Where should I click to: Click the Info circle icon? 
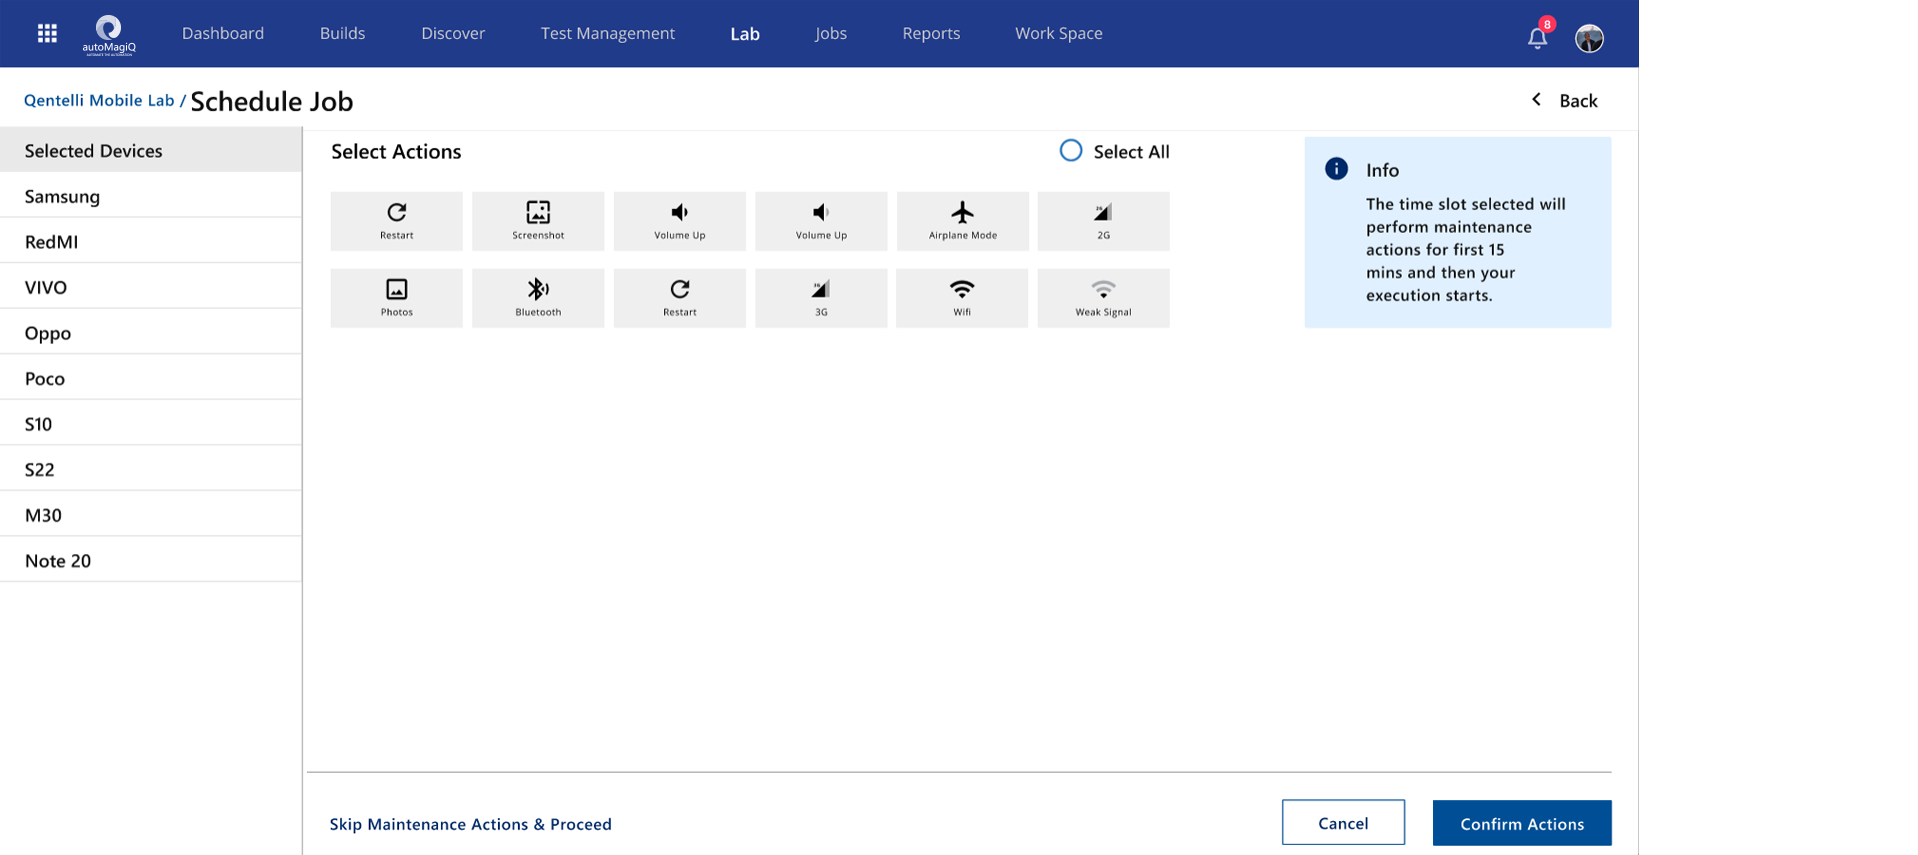[1336, 169]
